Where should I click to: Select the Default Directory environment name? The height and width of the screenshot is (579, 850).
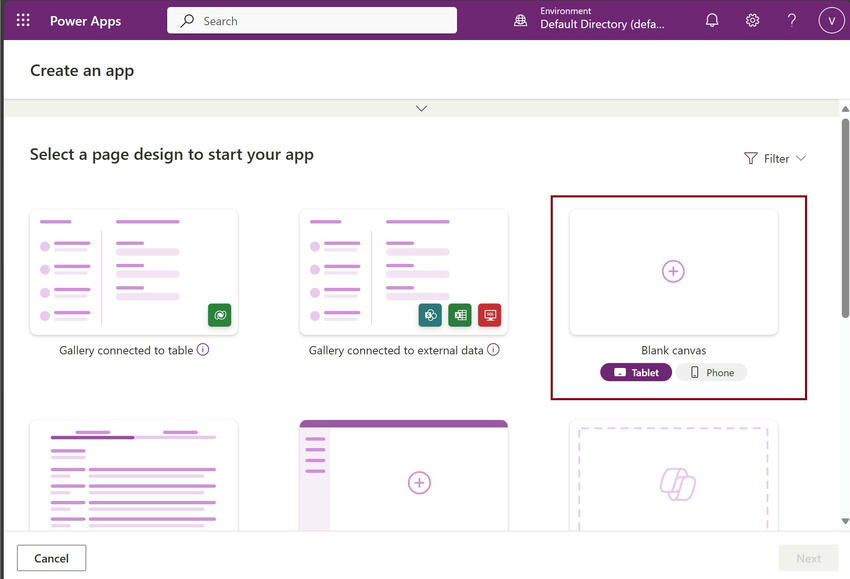click(x=602, y=24)
